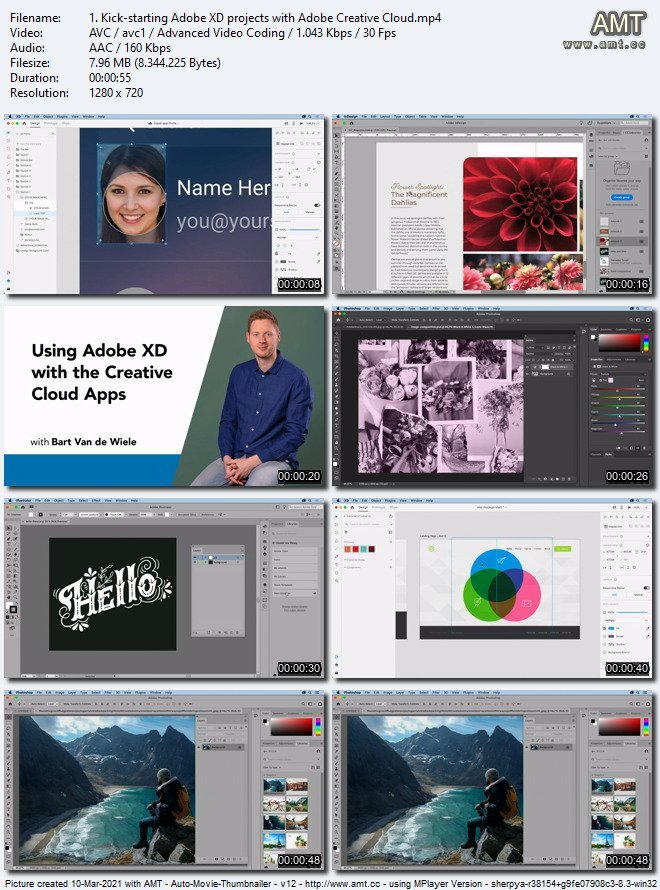Viewport: 660px width, 890px height.
Task: Click the 00:00:16 timestamp label
Action: [627, 284]
